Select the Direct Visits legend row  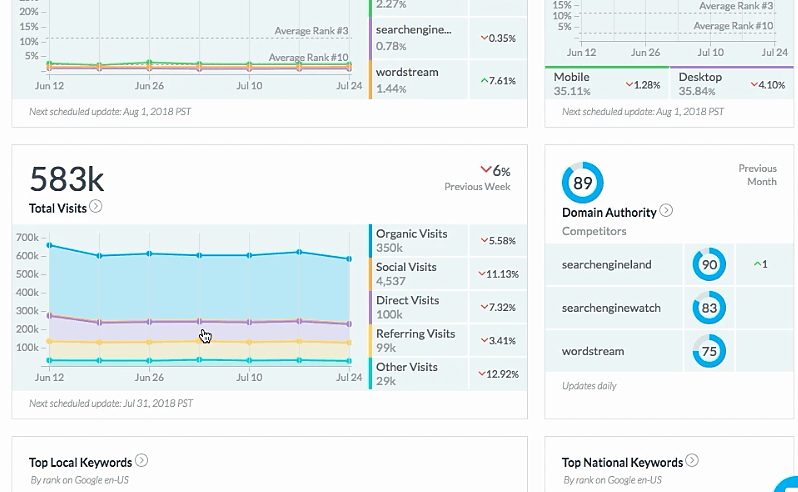pos(448,307)
